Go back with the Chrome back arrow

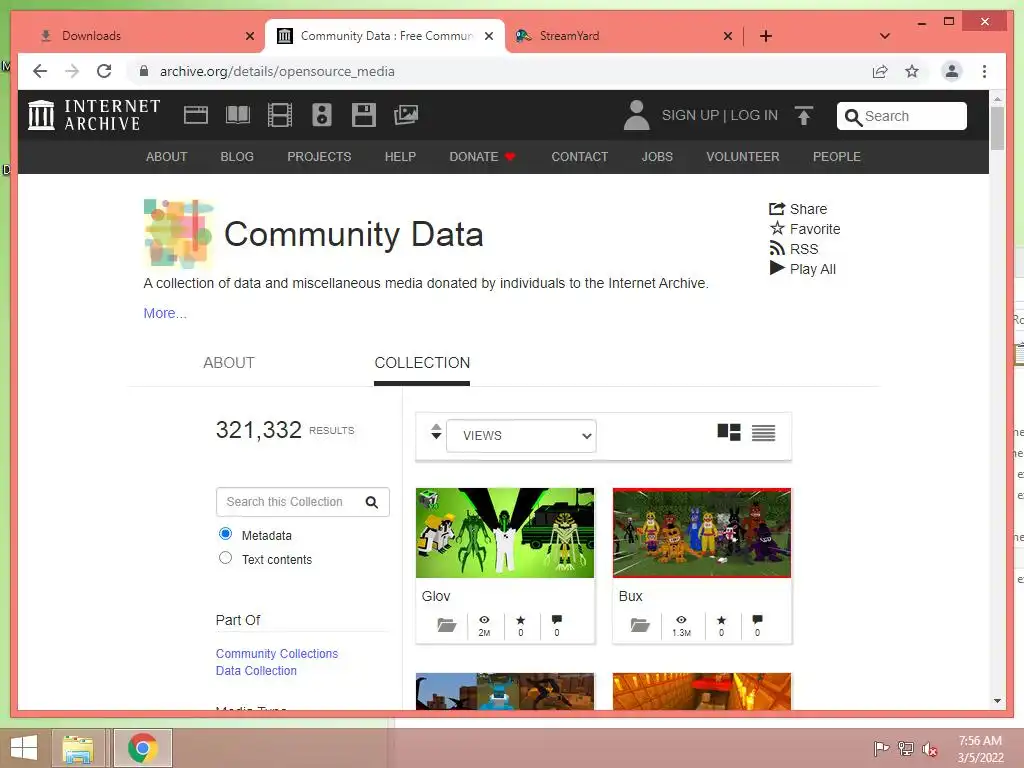(40, 71)
